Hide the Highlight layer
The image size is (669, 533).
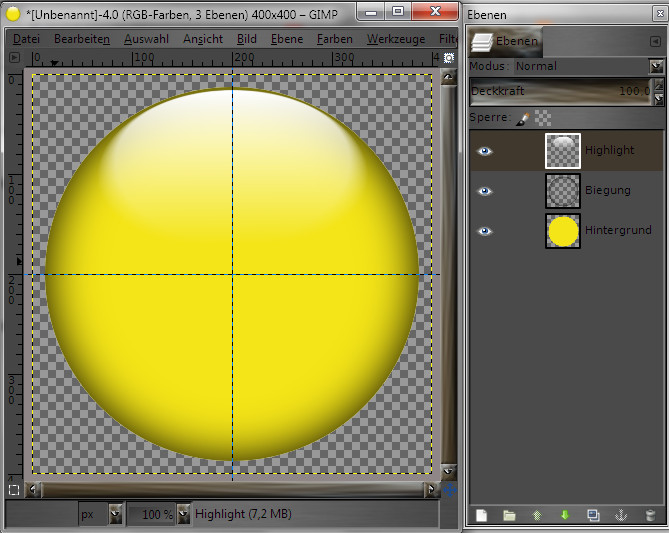click(485, 150)
